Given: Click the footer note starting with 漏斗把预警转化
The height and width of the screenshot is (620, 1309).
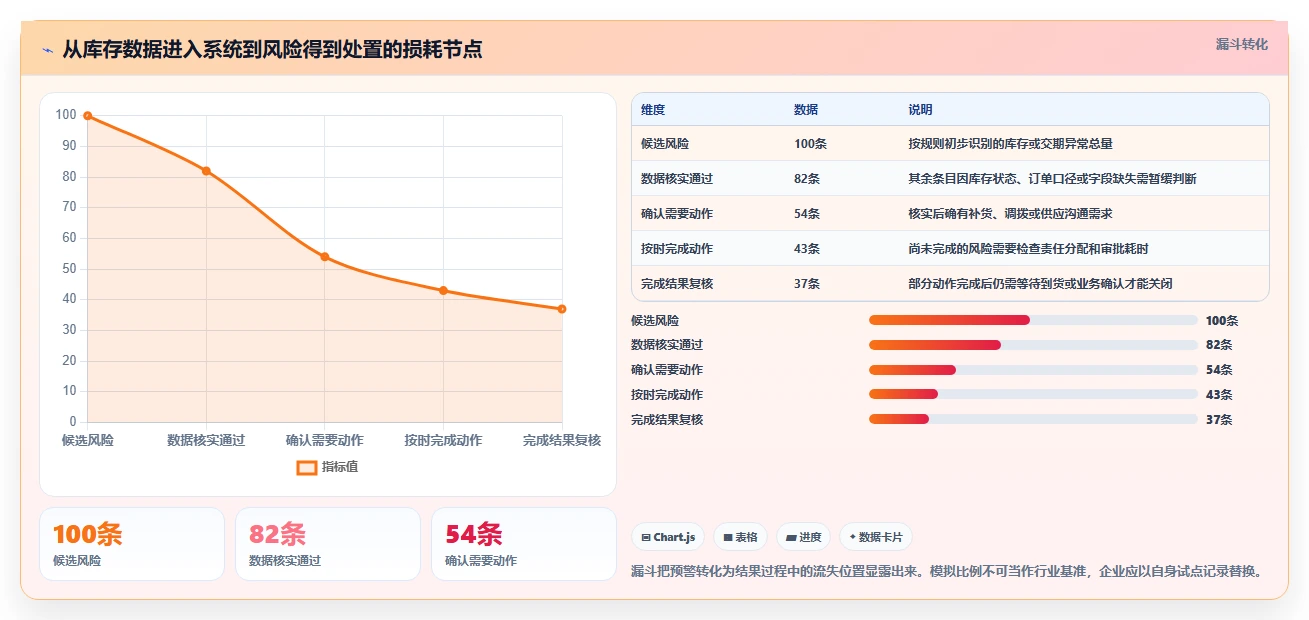Looking at the screenshot, I should coord(946,572).
